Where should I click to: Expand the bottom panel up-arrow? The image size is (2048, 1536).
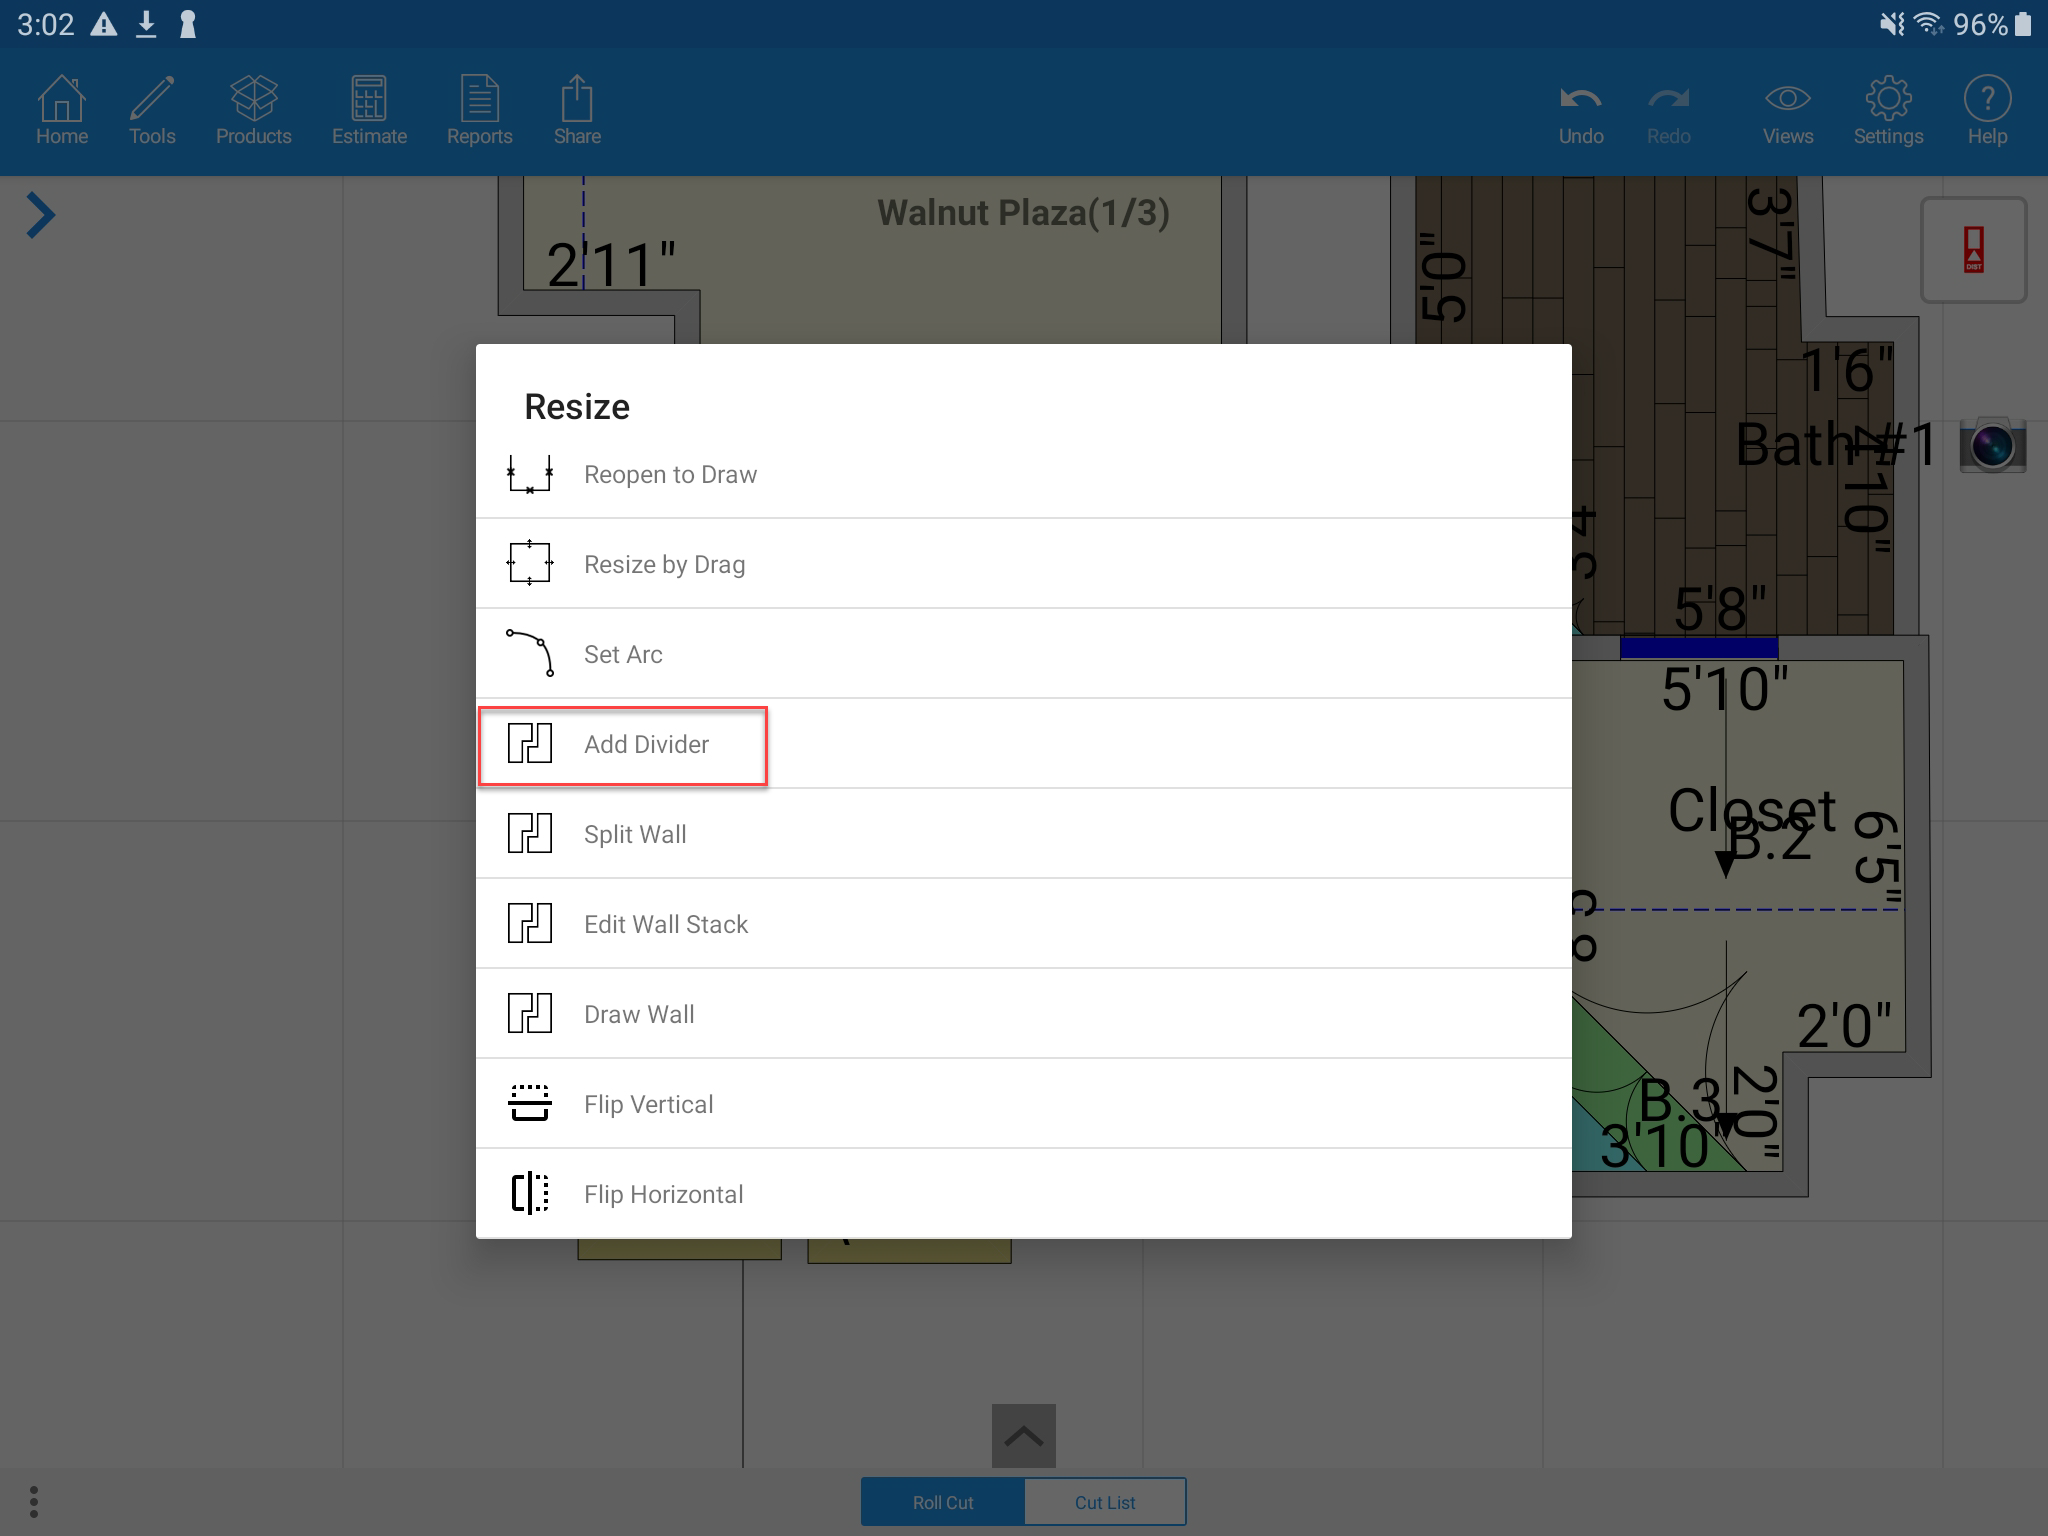coord(1023,1436)
